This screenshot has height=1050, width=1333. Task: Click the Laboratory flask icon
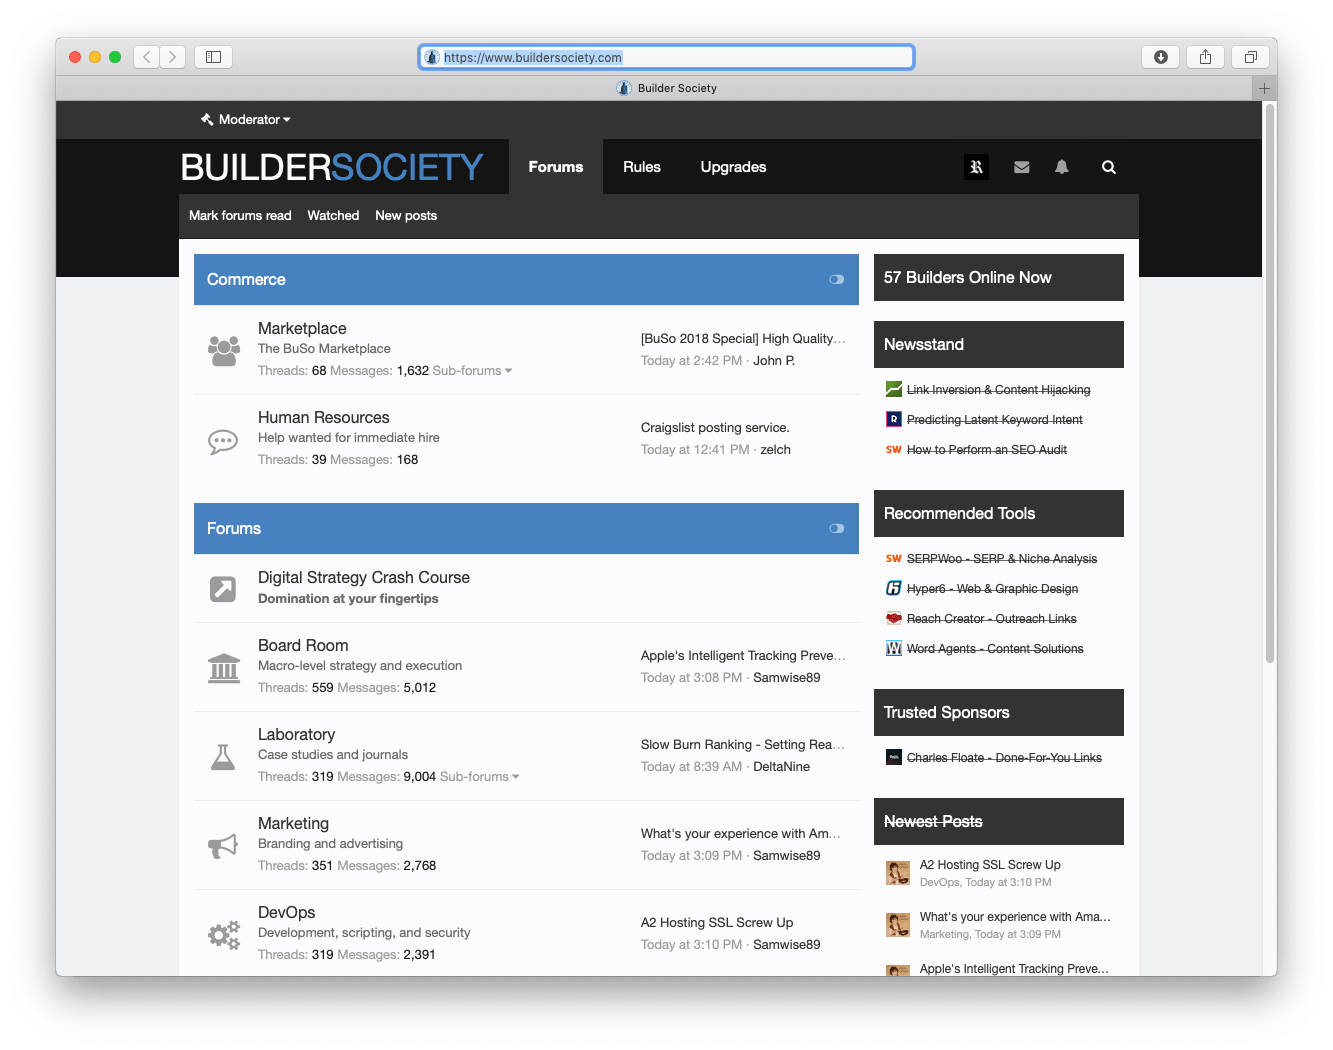pos(223,757)
